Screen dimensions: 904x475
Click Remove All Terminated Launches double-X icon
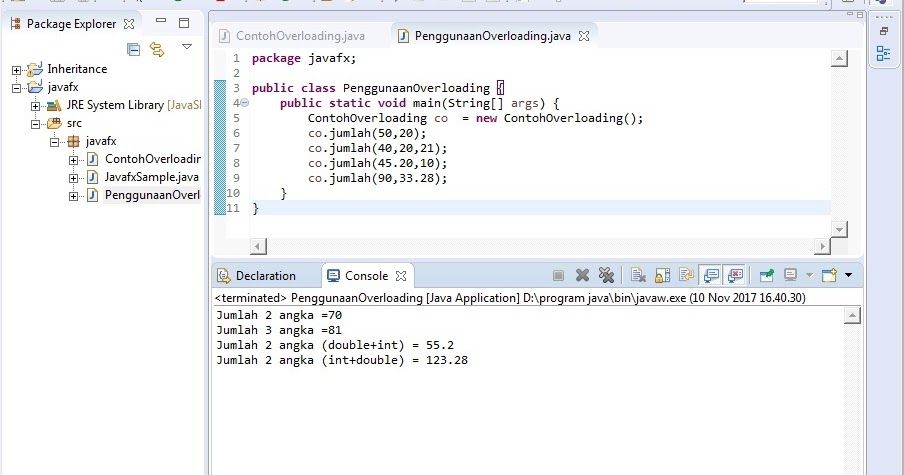click(x=606, y=276)
